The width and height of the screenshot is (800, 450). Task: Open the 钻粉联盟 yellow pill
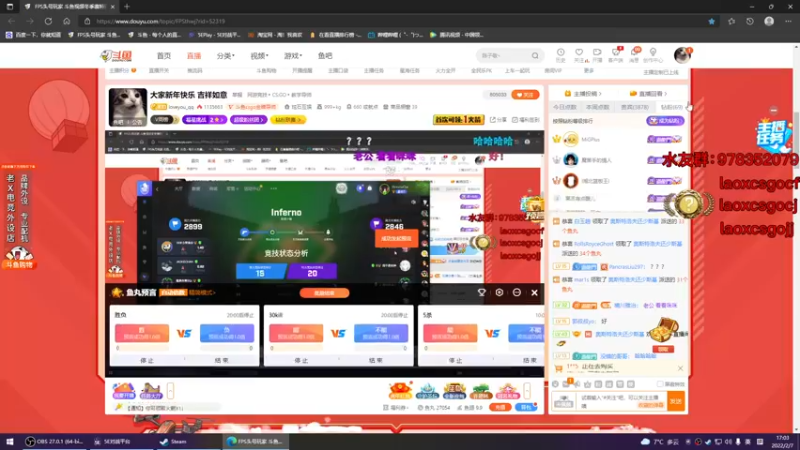pyautogui.click(x=288, y=119)
